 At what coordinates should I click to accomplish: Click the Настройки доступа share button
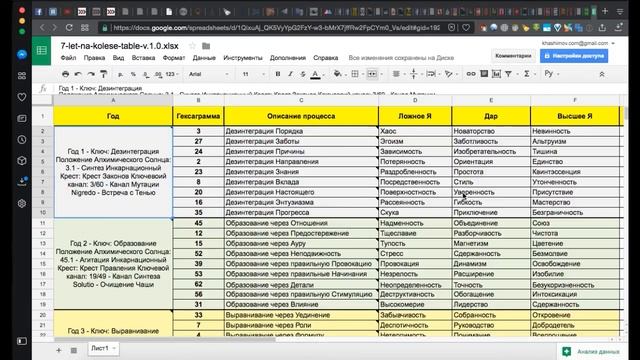click(x=574, y=56)
